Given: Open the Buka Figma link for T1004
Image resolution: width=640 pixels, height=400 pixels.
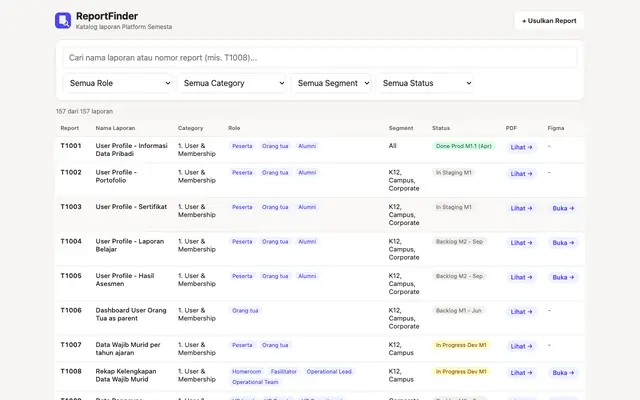Looking at the screenshot, I should pyautogui.click(x=563, y=243).
